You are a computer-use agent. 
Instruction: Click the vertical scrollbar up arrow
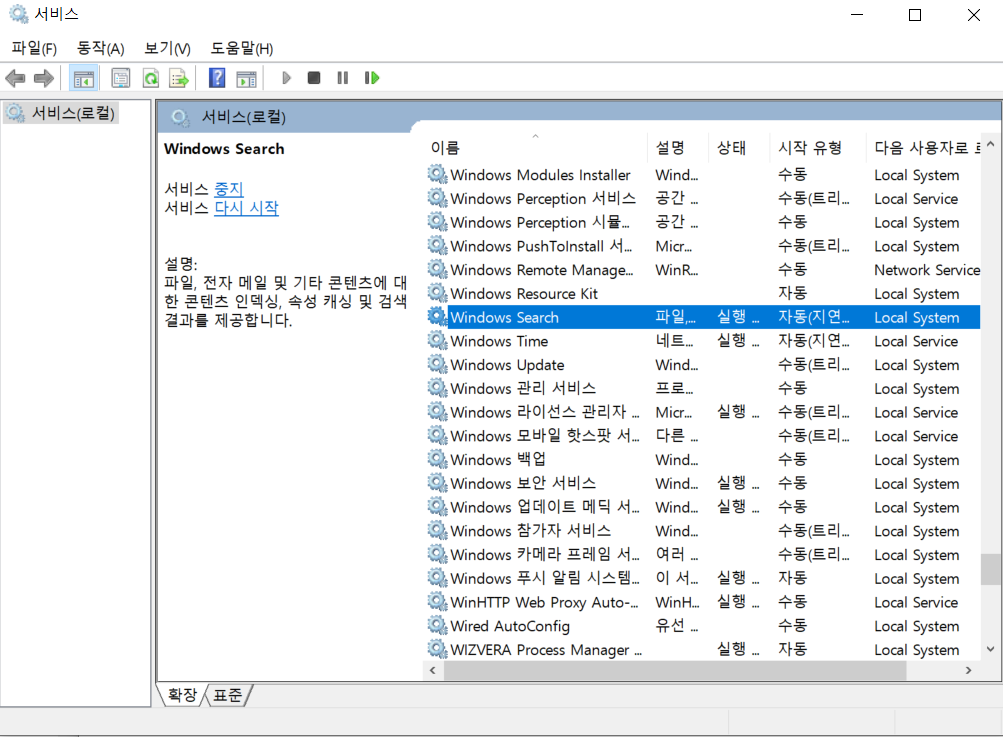pos(991,145)
